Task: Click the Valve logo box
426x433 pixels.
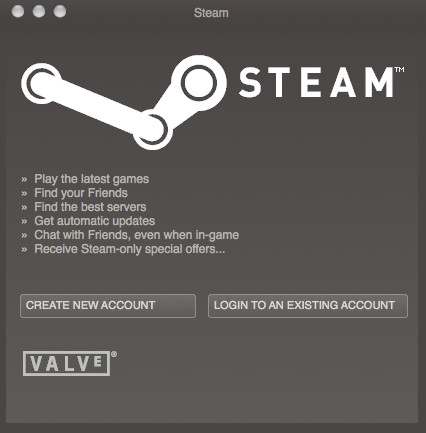Action: click(66, 363)
